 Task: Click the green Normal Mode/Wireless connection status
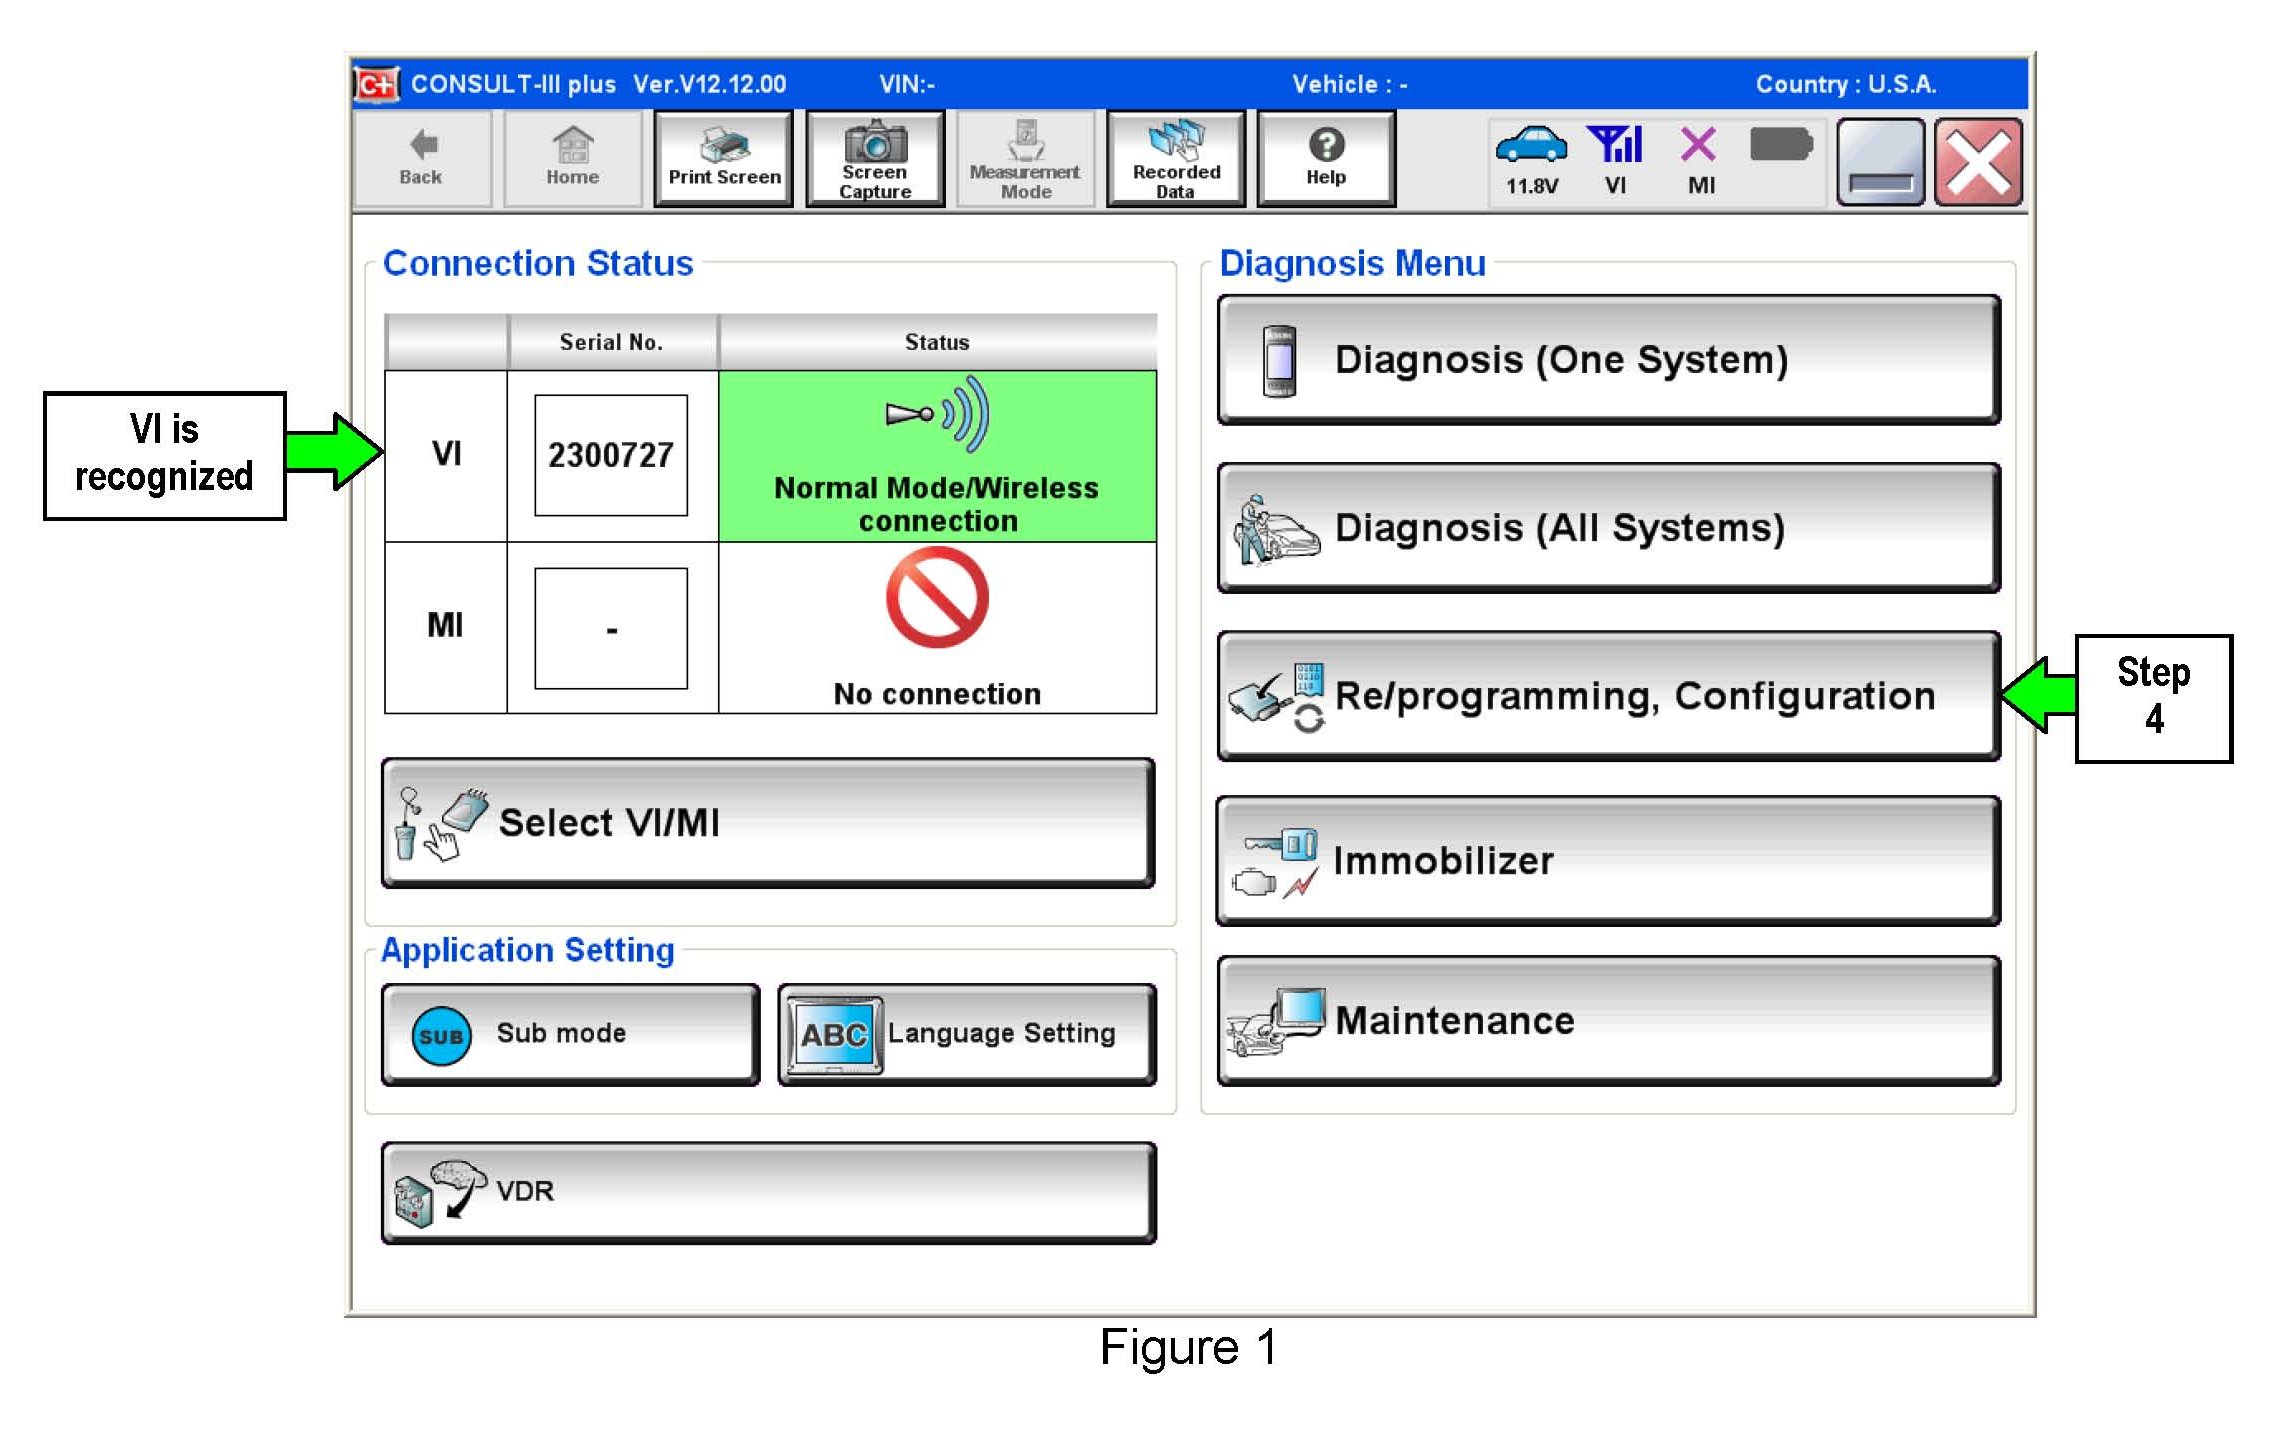(937, 457)
